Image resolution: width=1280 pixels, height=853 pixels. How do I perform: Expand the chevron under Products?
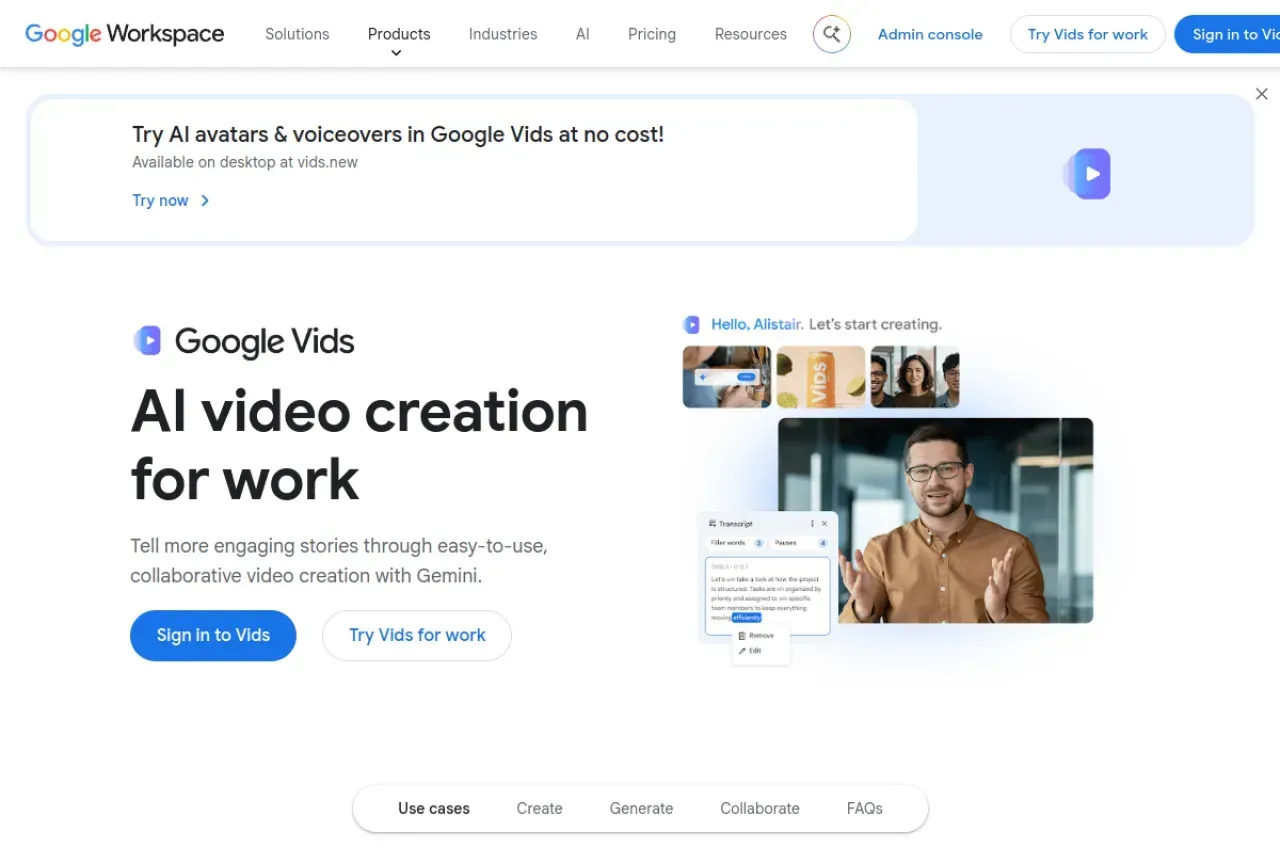(x=396, y=53)
